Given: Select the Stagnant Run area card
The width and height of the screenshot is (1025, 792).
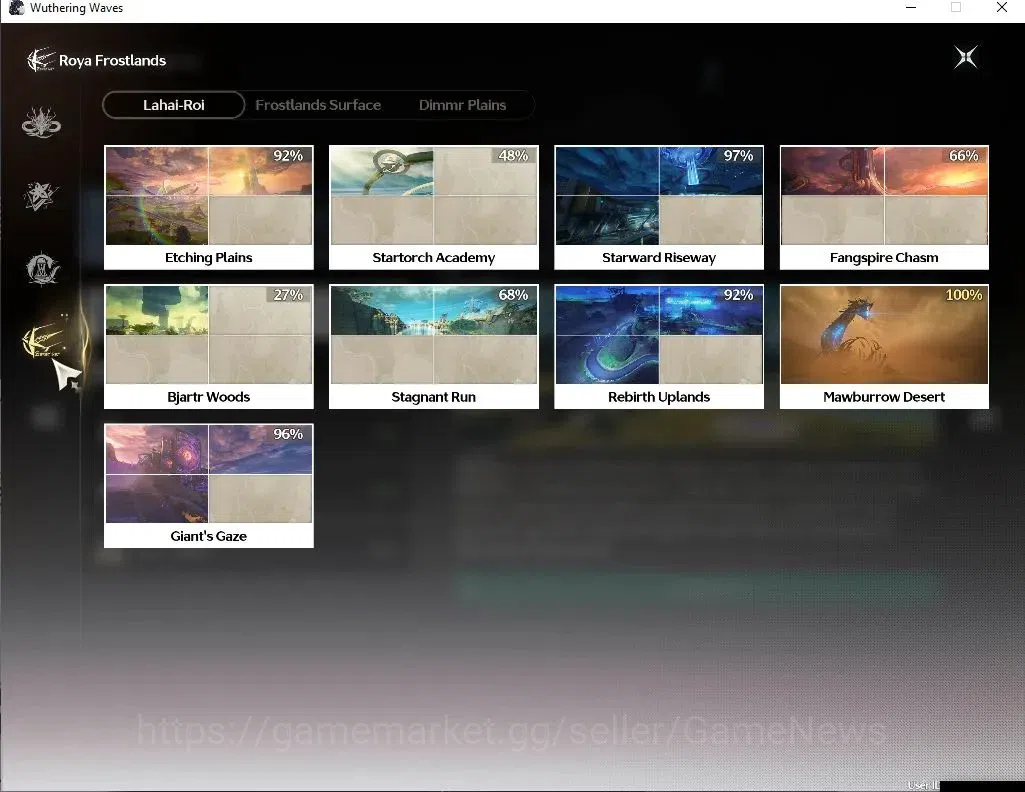Looking at the screenshot, I should point(433,346).
